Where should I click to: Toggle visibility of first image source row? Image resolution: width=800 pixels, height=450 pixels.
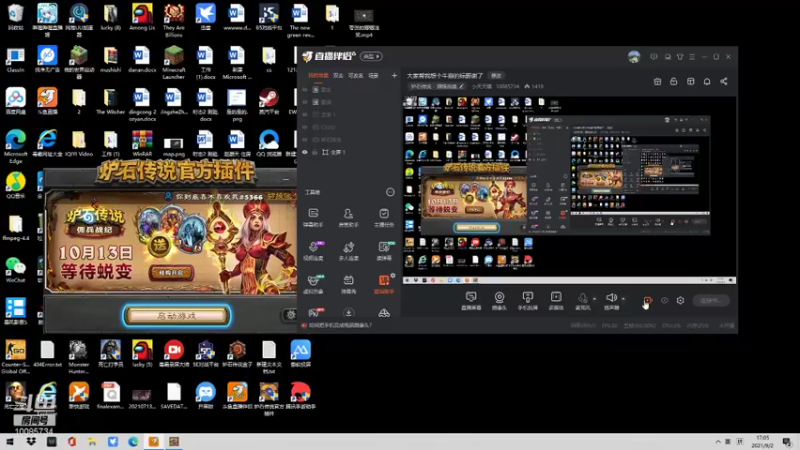305,90
